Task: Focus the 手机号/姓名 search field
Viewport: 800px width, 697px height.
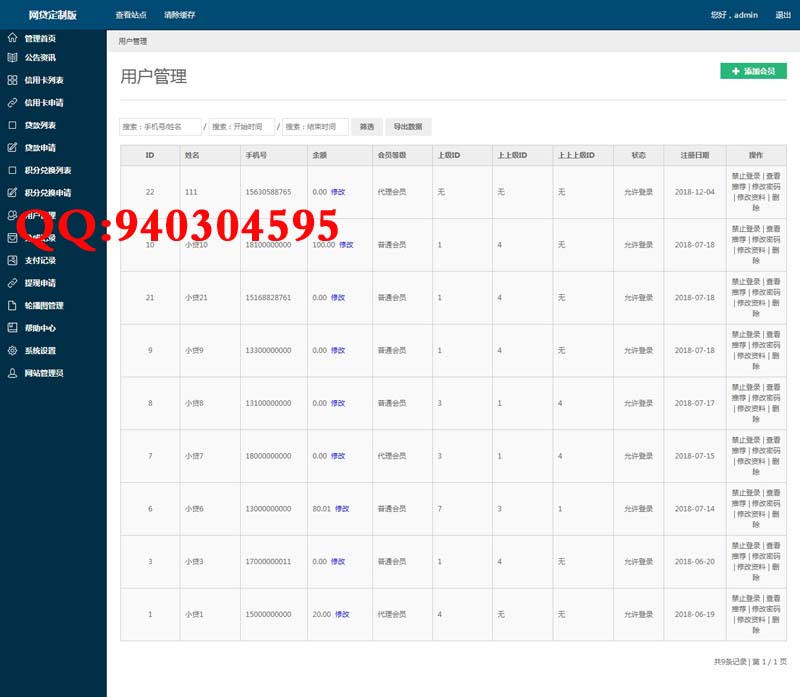Action: [160, 127]
